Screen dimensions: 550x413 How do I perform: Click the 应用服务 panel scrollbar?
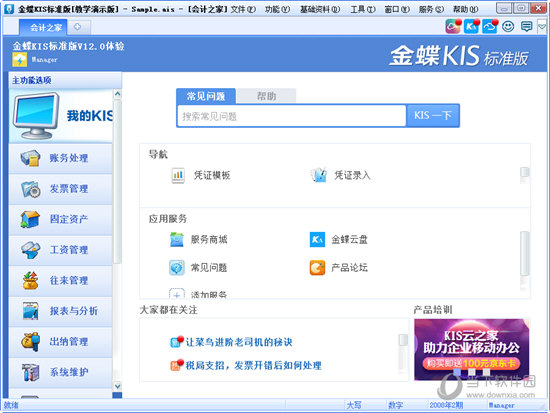[525, 253]
